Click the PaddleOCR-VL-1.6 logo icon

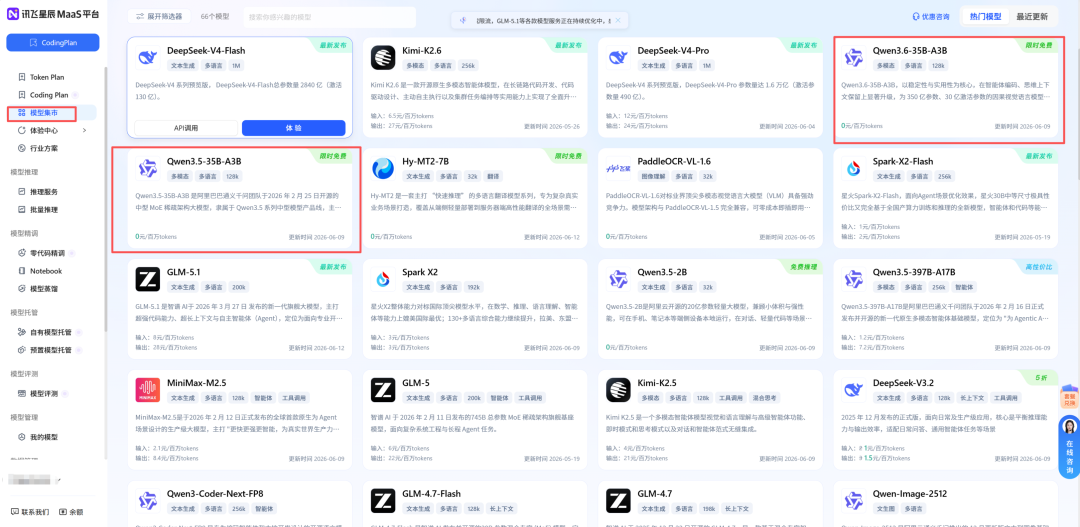(619, 169)
